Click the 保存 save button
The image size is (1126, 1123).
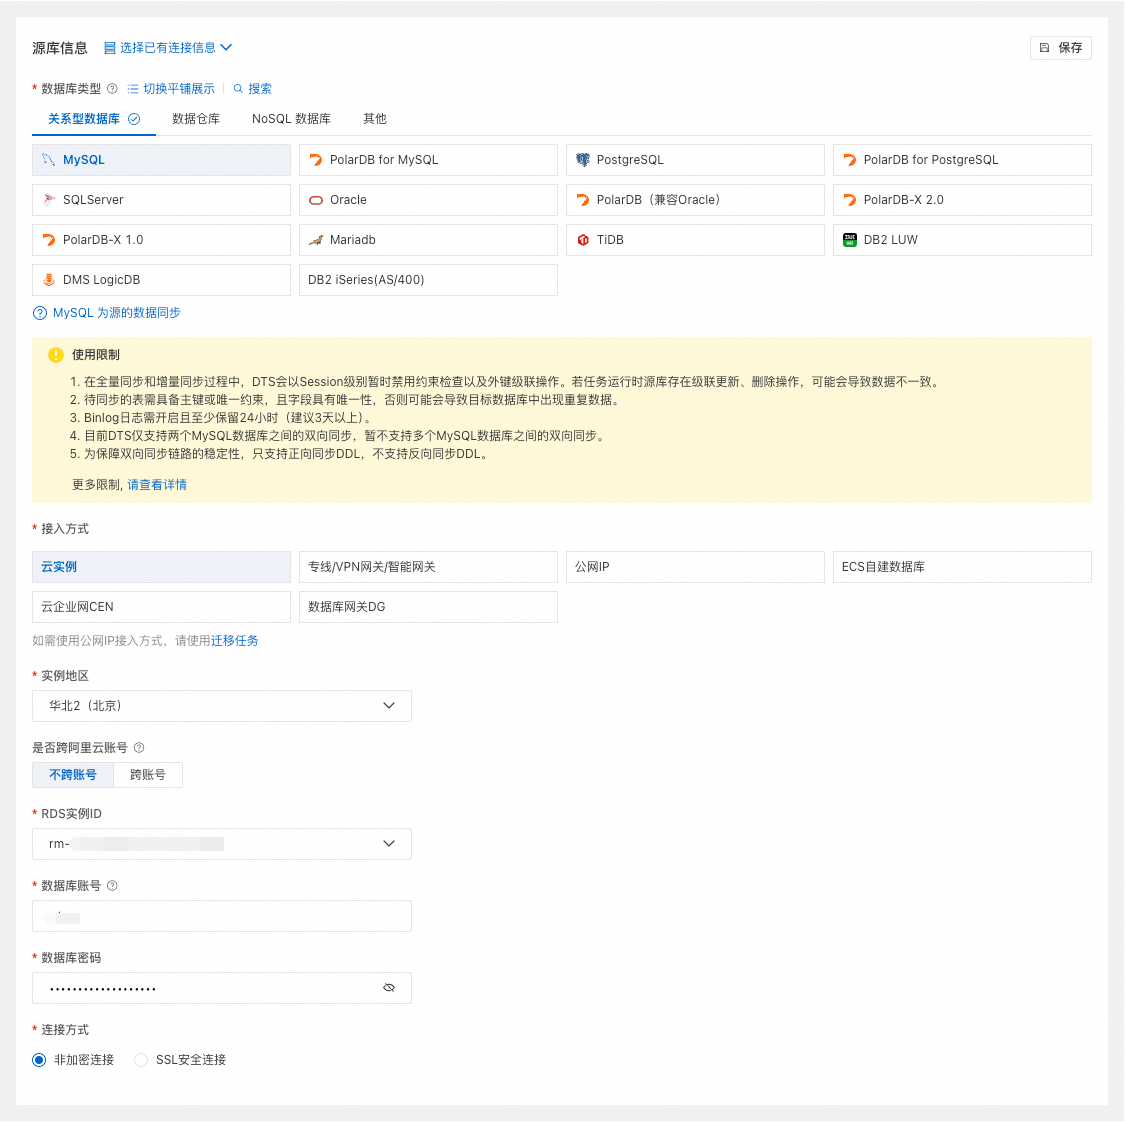pyautogui.click(x=1061, y=48)
